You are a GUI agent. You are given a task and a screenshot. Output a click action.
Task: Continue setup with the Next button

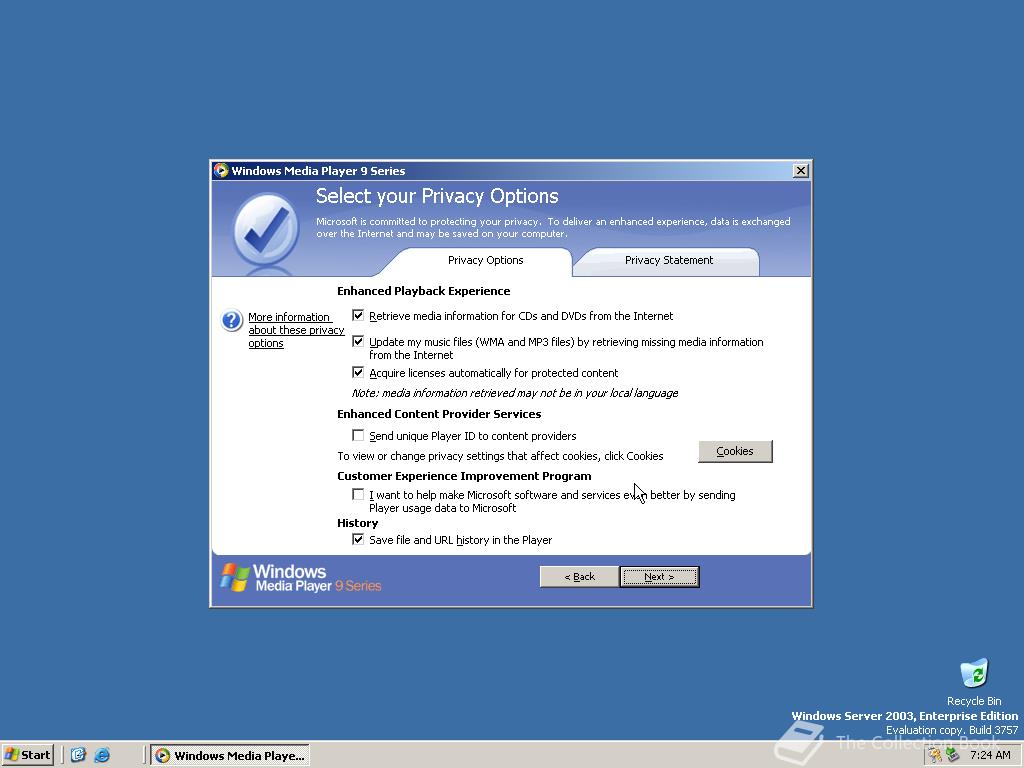(659, 577)
